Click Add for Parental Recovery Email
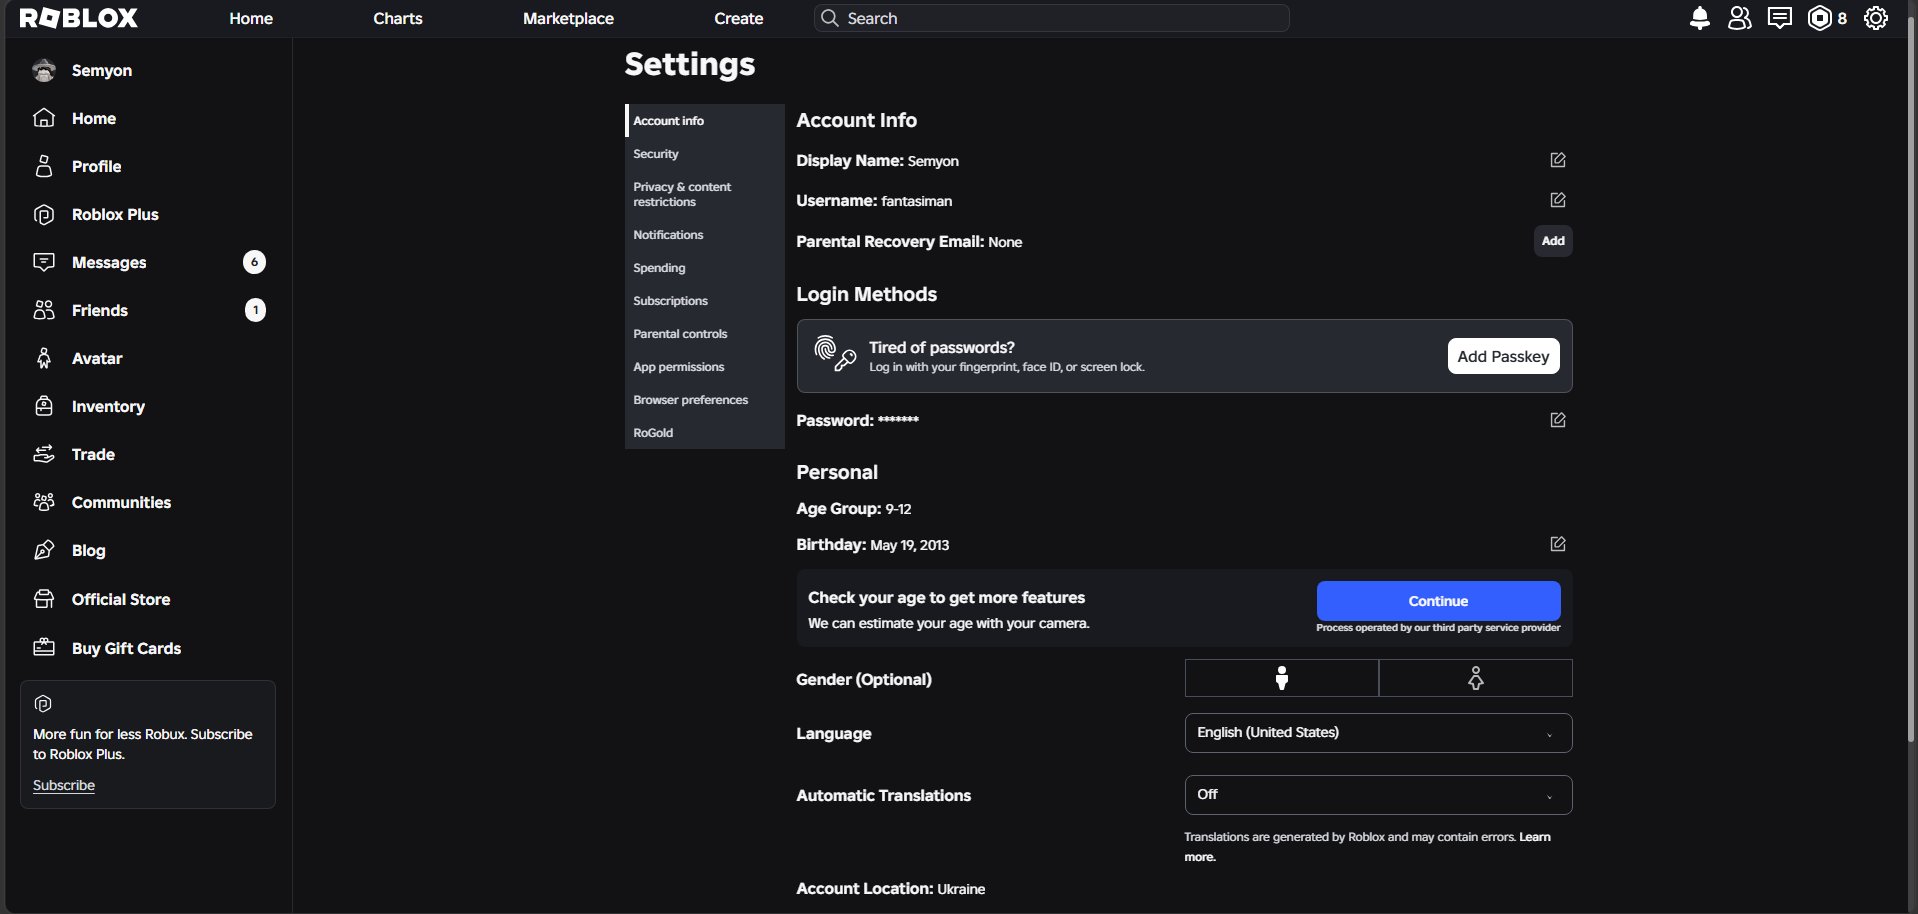 pos(1553,241)
